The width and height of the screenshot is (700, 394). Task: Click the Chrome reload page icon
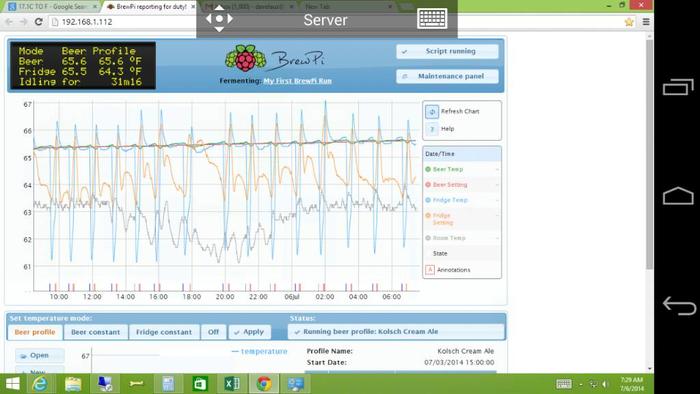click(38, 21)
